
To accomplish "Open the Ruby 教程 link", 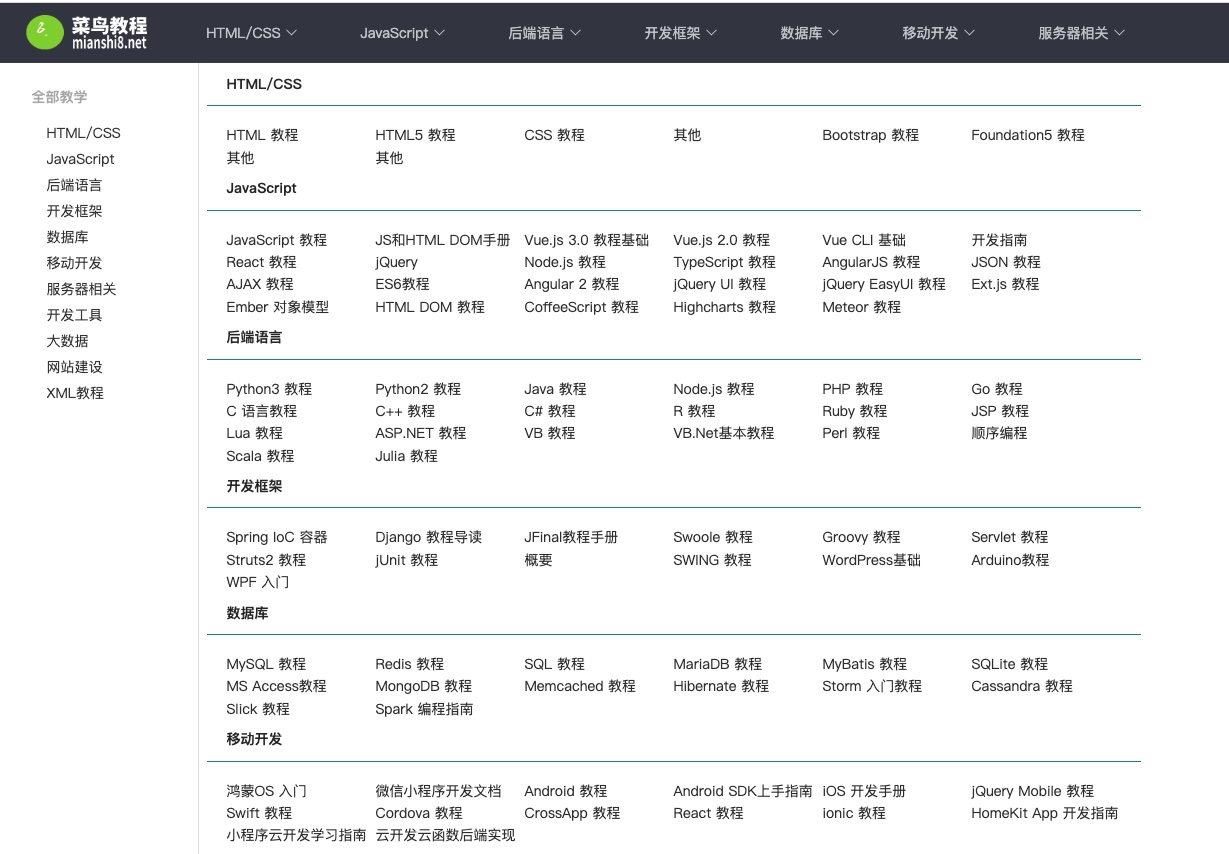I will click(x=854, y=411).
